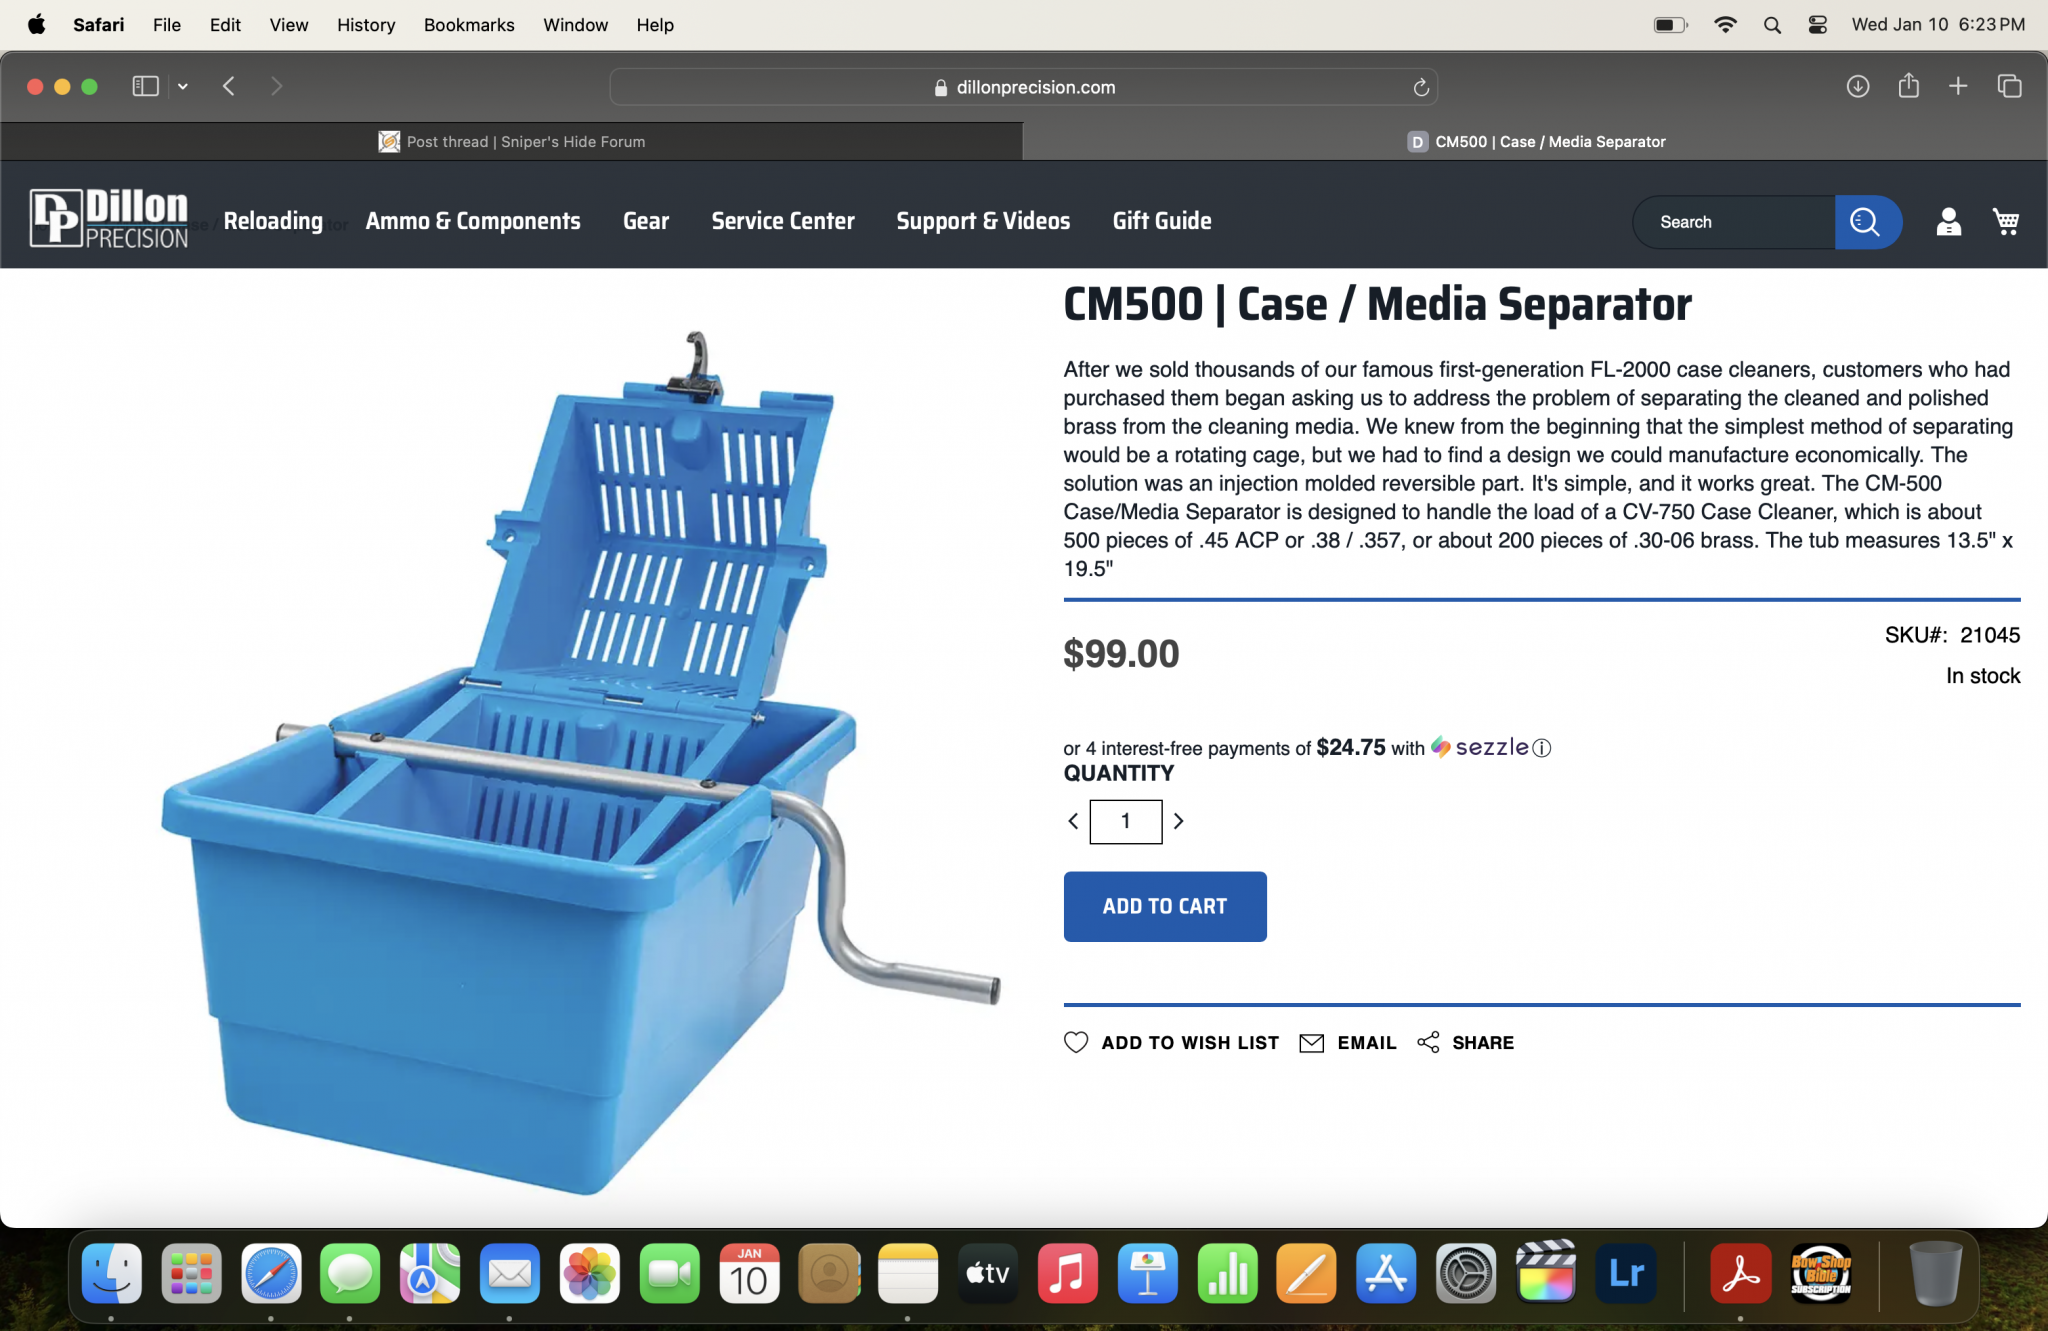Open the Bookmarks menu
Image resolution: width=2048 pixels, height=1331 pixels.
[x=469, y=25]
